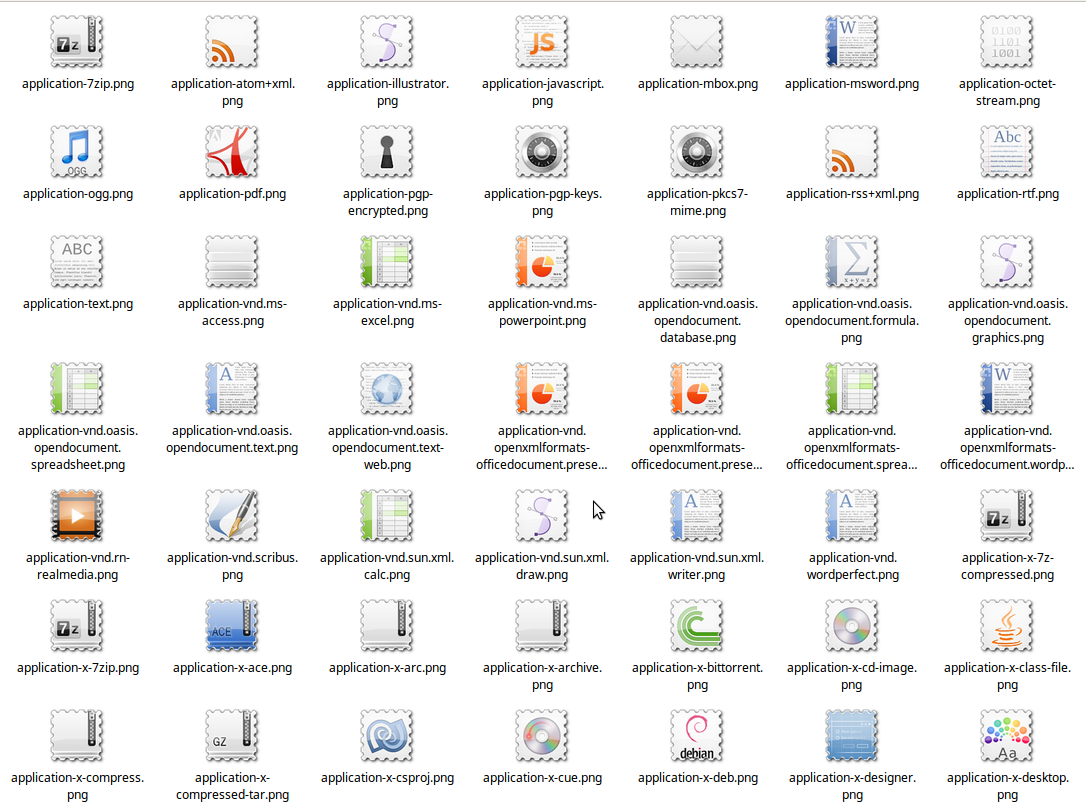
Task: Select the application-x-ace.png ACE icon
Action: [232, 625]
